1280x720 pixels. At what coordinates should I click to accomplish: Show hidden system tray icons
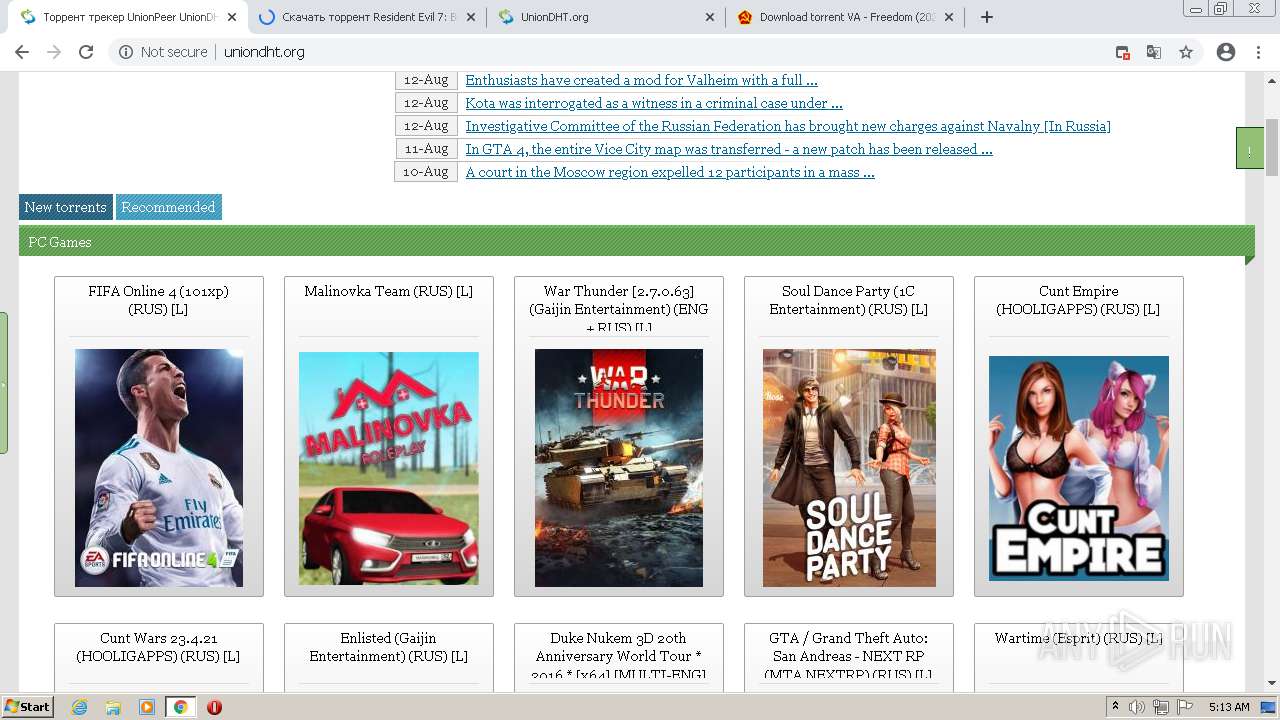coord(1115,707)
